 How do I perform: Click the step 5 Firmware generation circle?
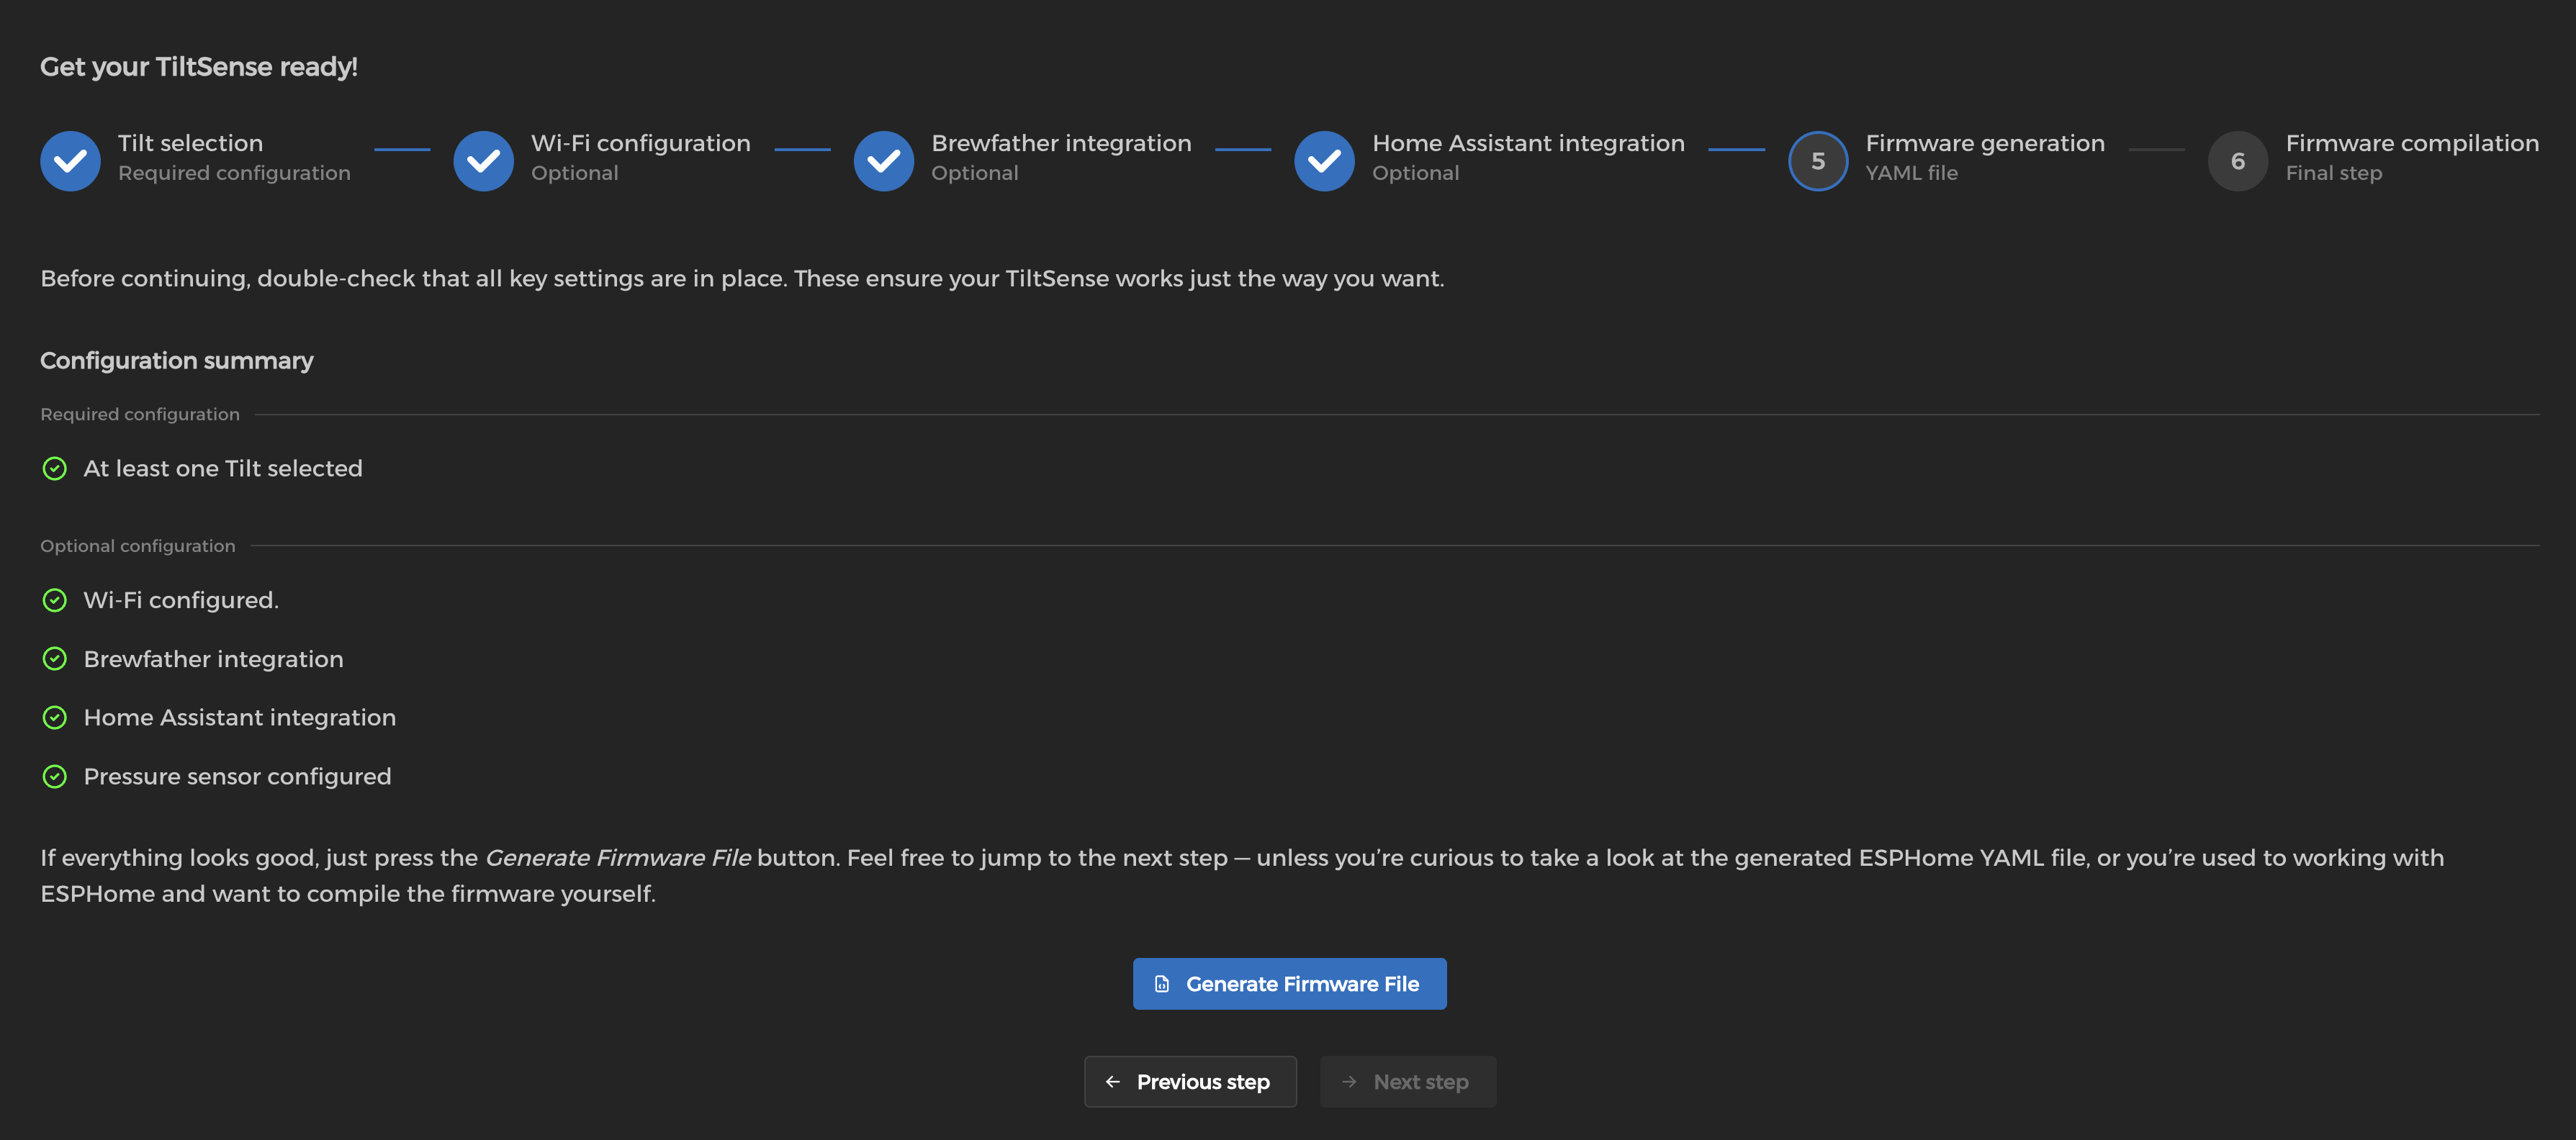pyautogui.click(x=1818, y=160)
